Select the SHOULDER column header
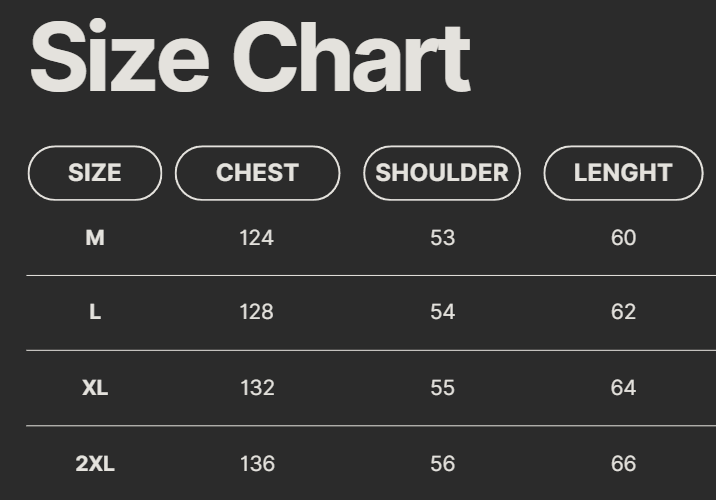Viewport: 716px width, 500px height. pos(442,173)
